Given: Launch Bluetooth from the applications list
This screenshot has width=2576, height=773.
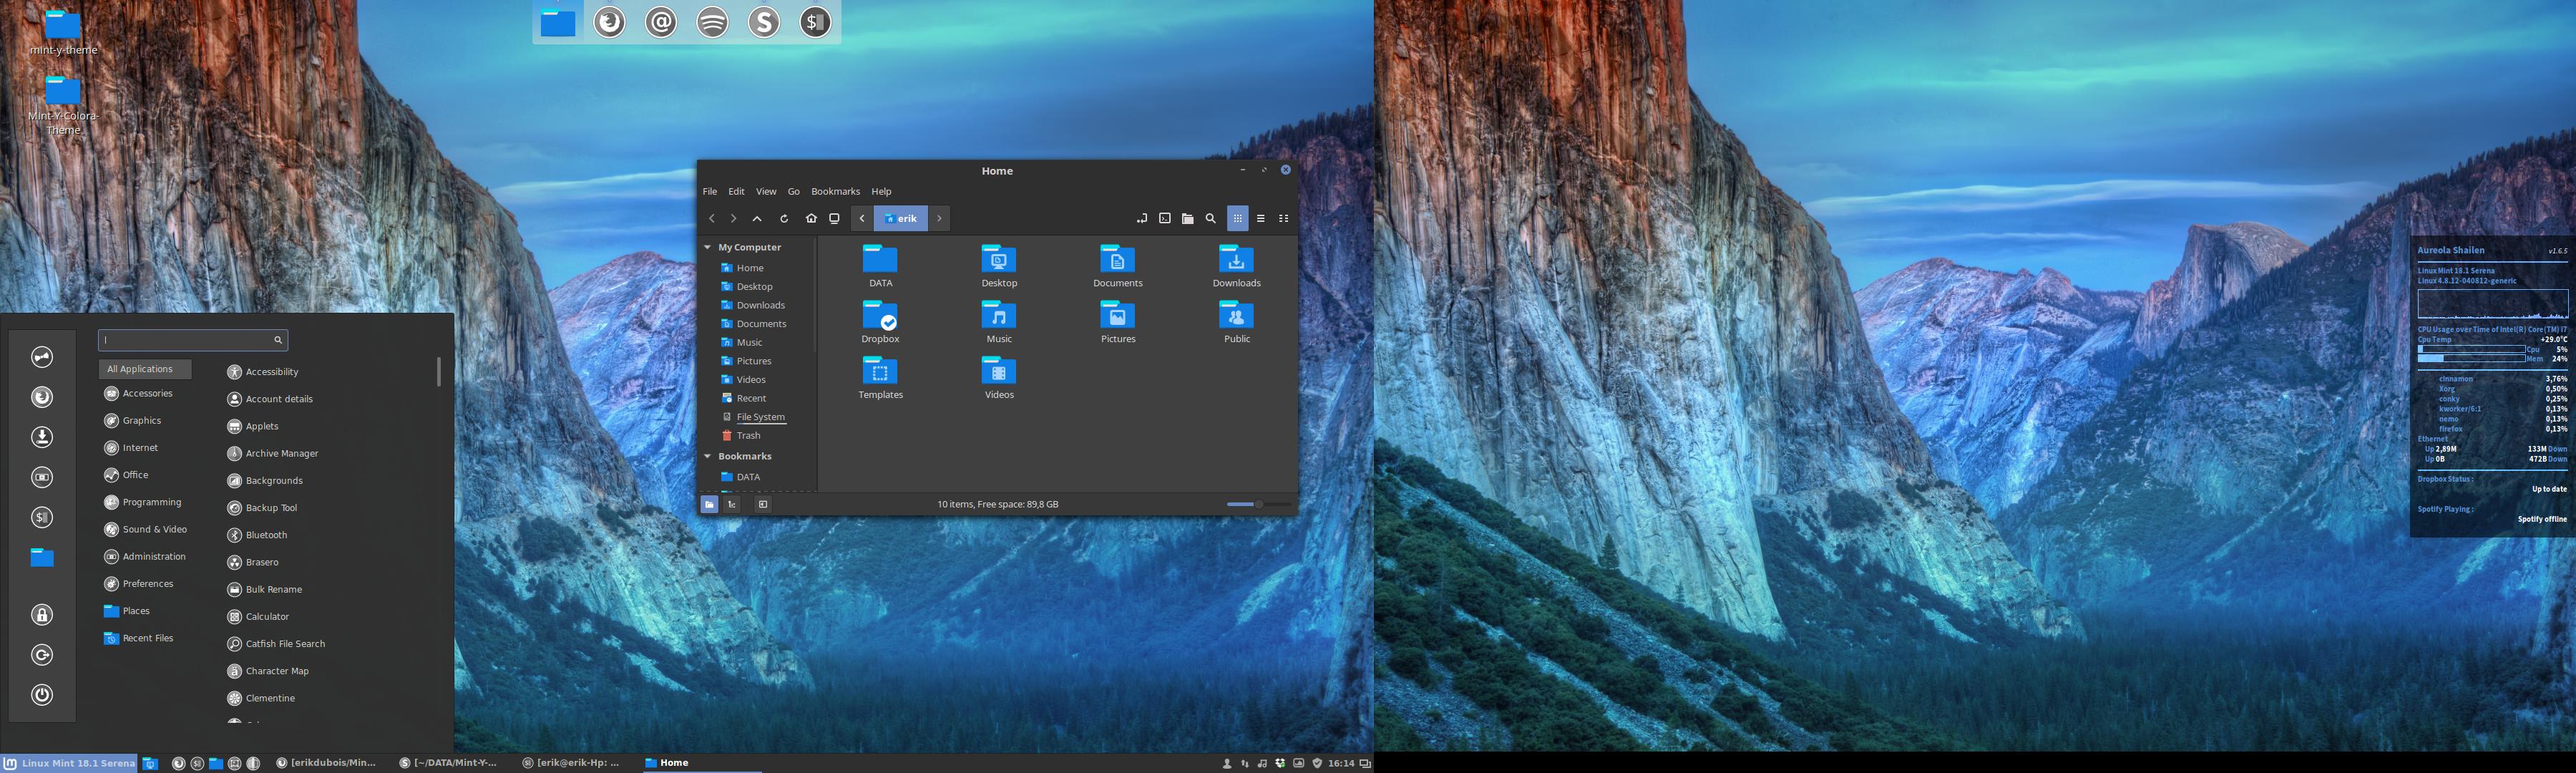Looking at the screenshot, I should [x=265, y=535].
